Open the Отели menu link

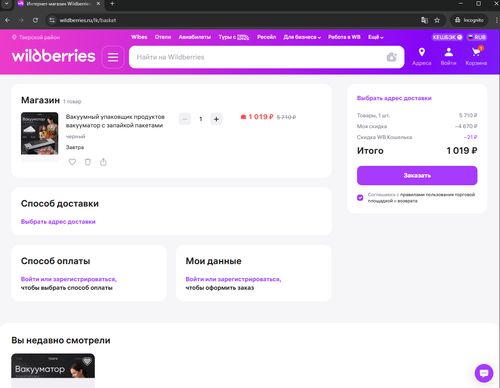163,37
